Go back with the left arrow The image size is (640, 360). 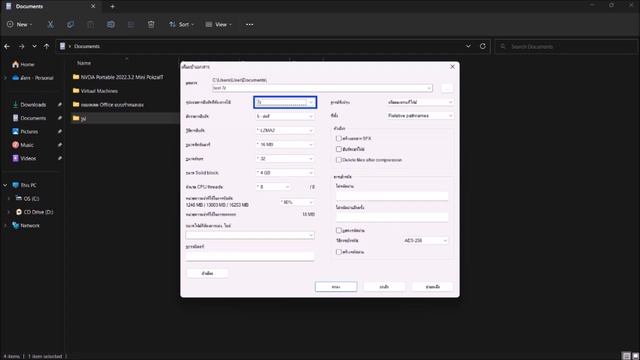(7, 47)
